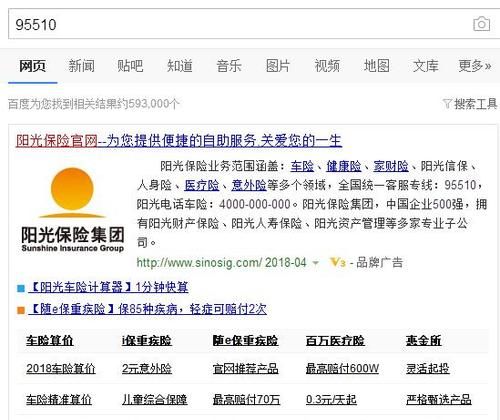Open the 最高赔付70万 link
500x420 pixels.
(x=246, y=399)
